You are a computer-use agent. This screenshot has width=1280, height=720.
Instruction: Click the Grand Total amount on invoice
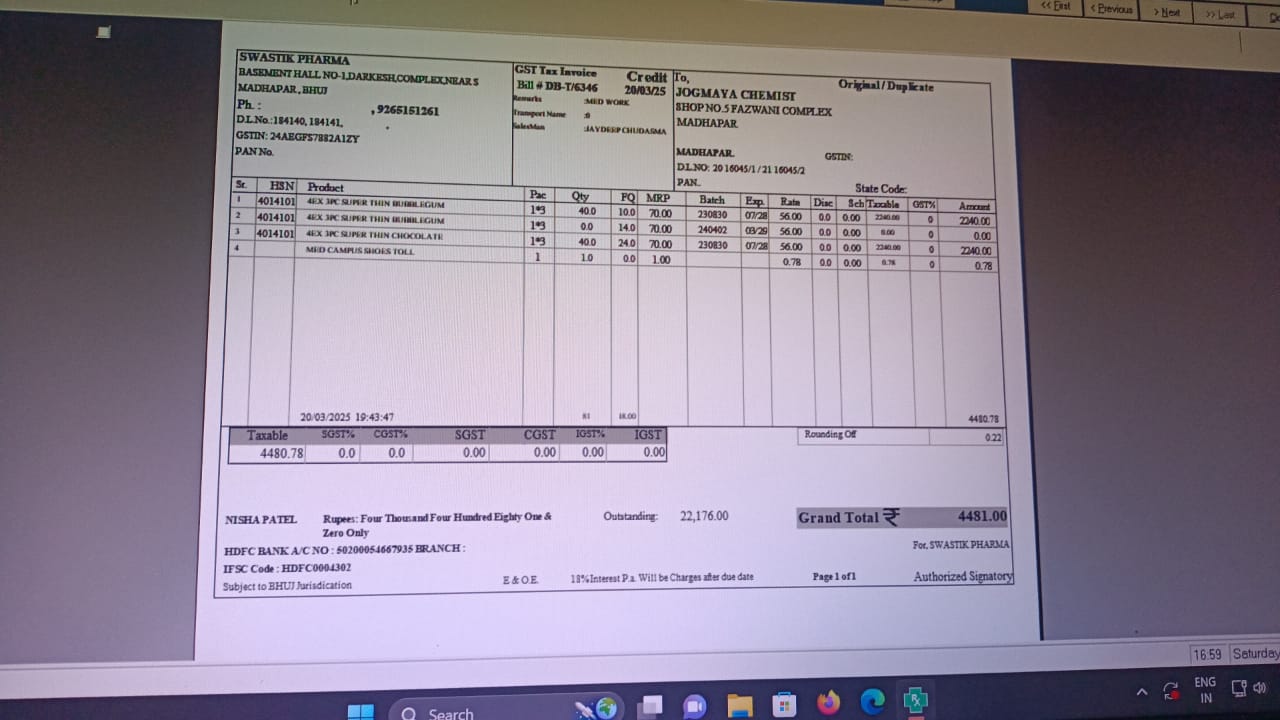coord(981,516)
